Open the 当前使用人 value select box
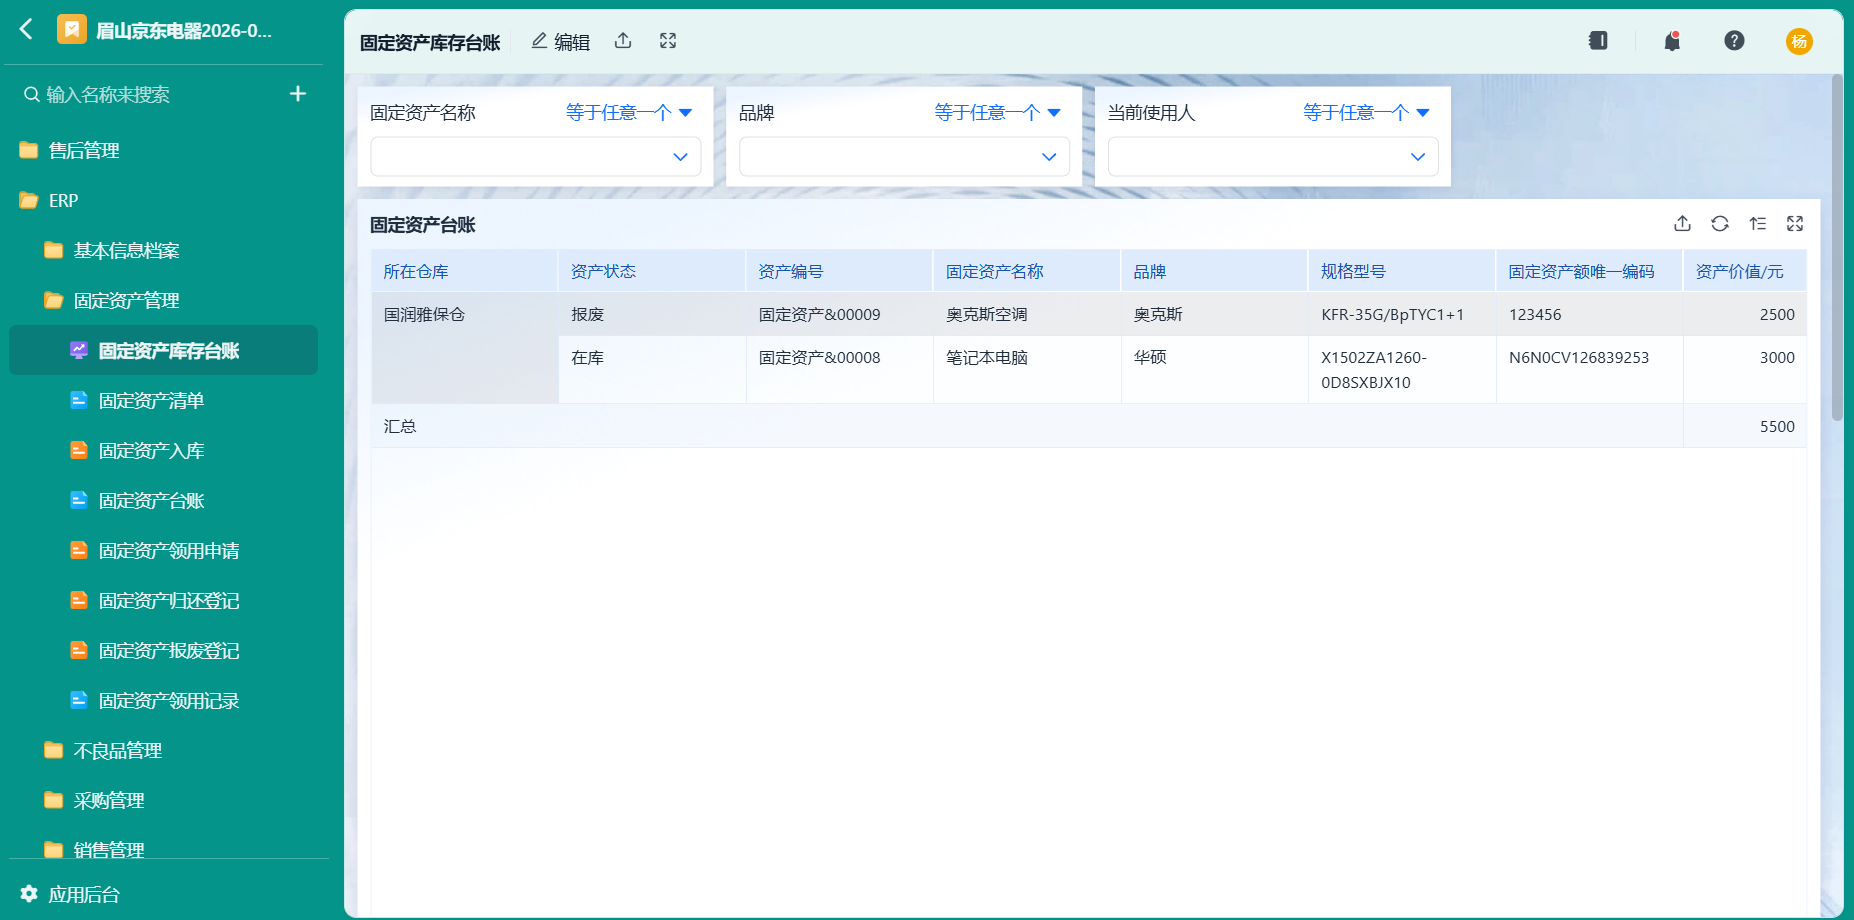 click(x=1273, y=157)
